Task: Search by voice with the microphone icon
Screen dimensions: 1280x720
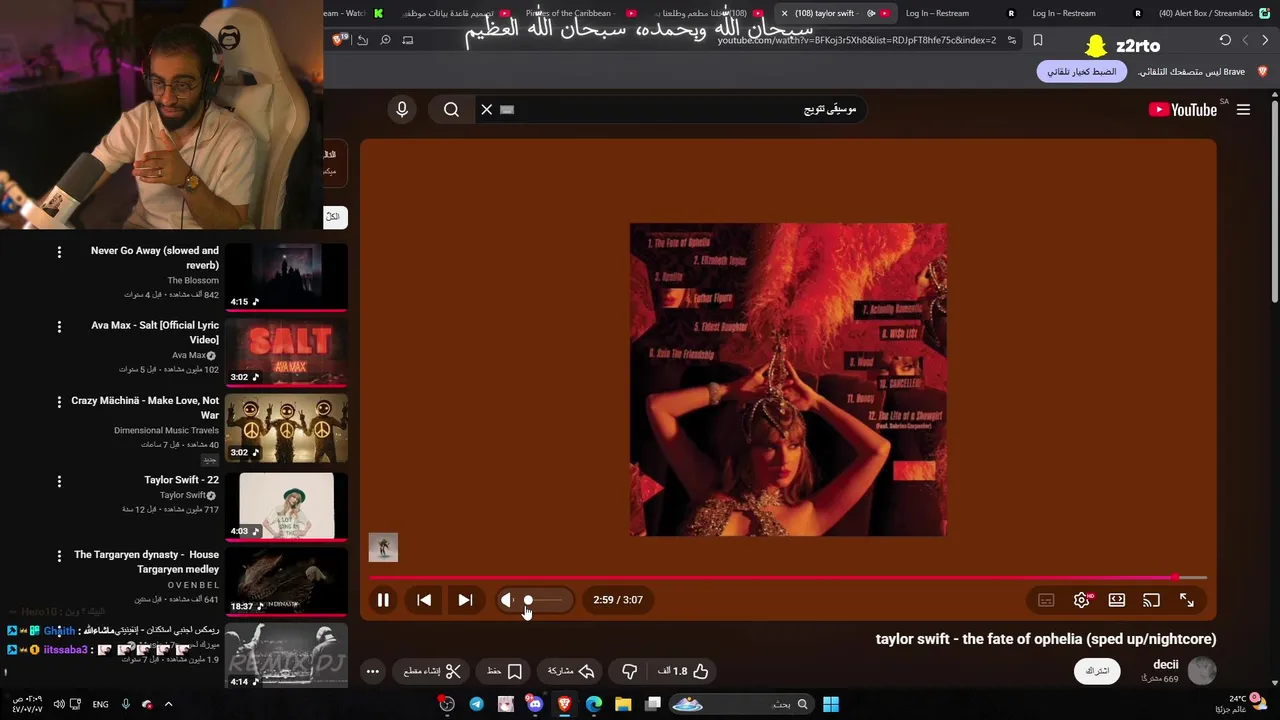Action: pyautogui.click(x=402, y=109)
